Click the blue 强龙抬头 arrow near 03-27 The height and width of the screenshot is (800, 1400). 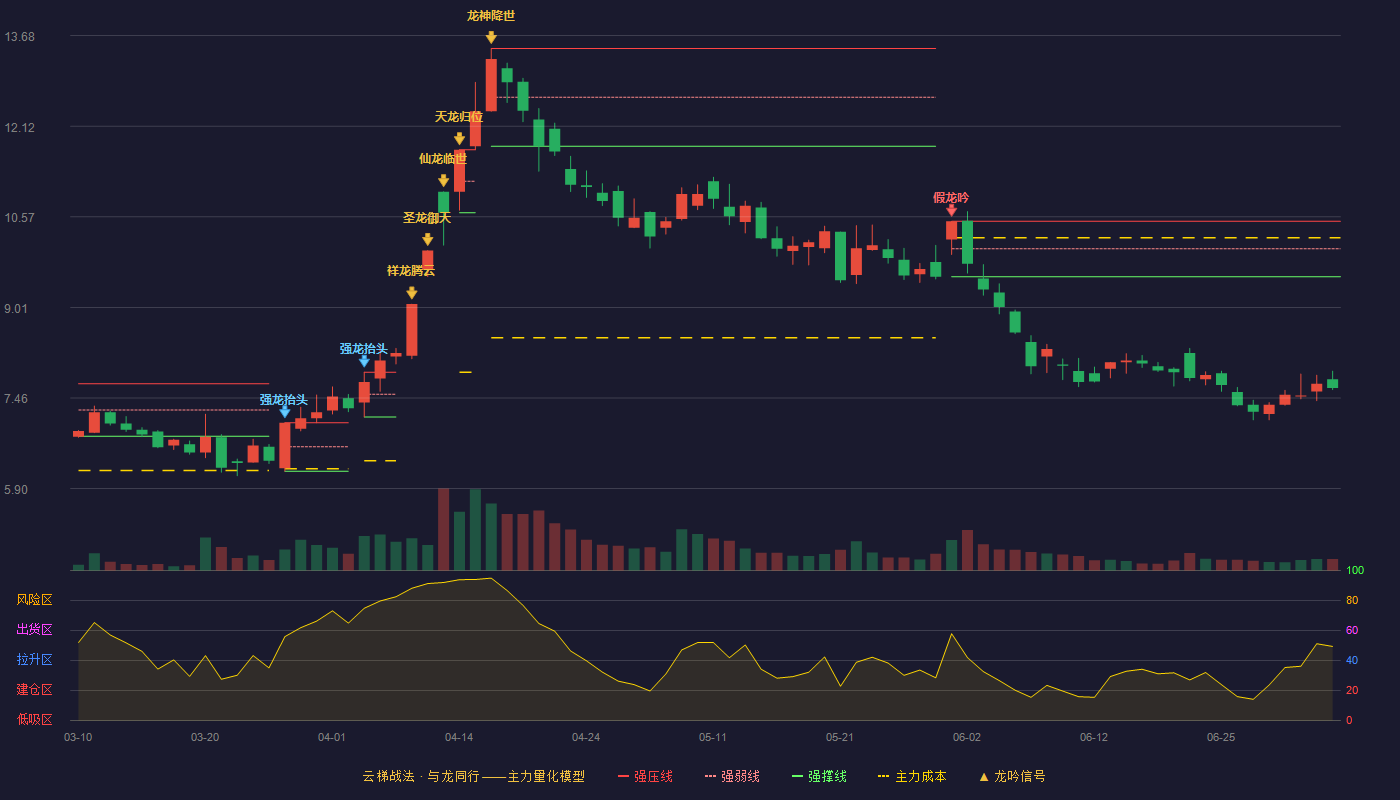pos(285,411)
